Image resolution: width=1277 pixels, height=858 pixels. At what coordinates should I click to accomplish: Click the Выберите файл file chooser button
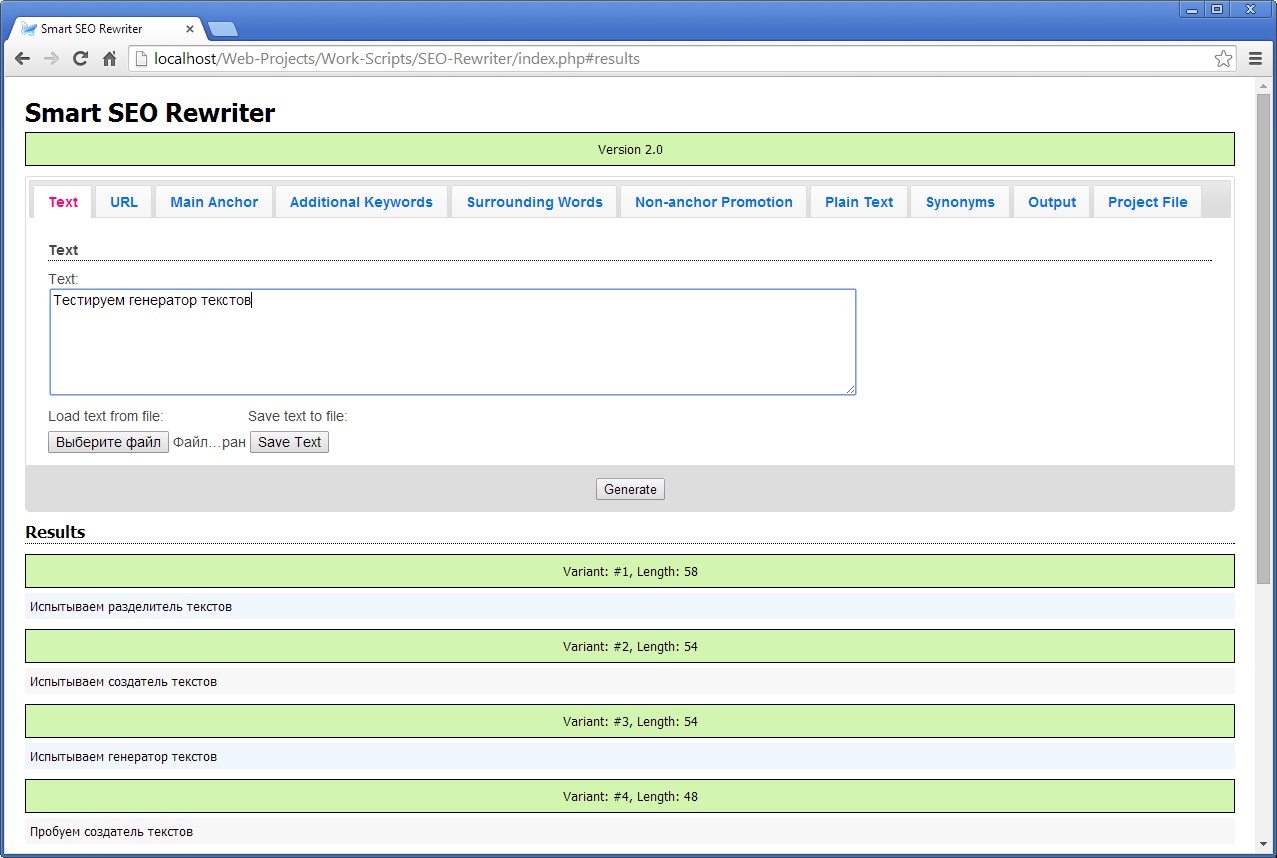tap(108, 442)
